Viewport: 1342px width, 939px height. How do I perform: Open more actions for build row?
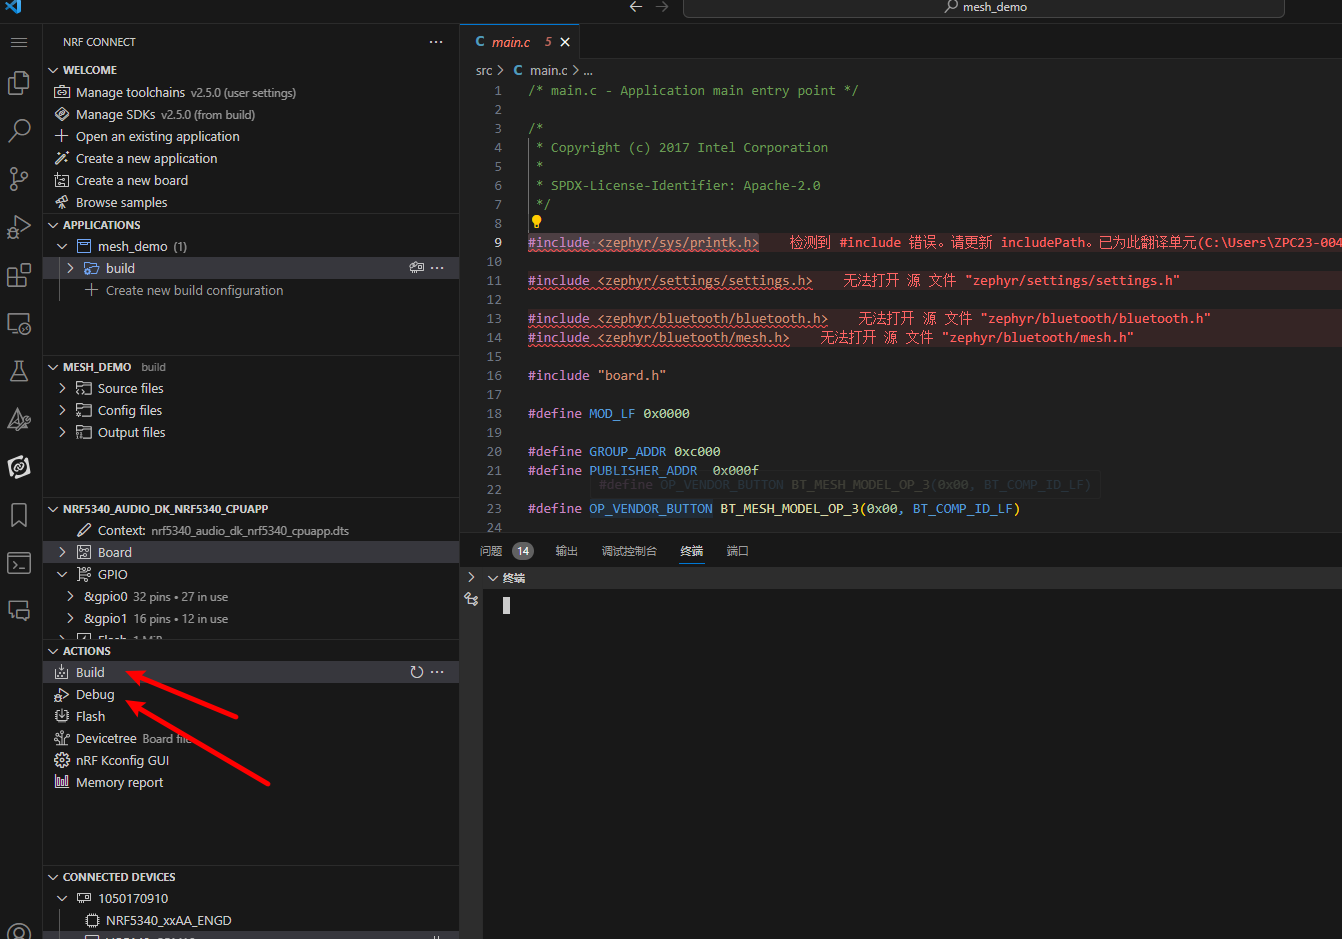pyautogui.click(x=437, y=268)
